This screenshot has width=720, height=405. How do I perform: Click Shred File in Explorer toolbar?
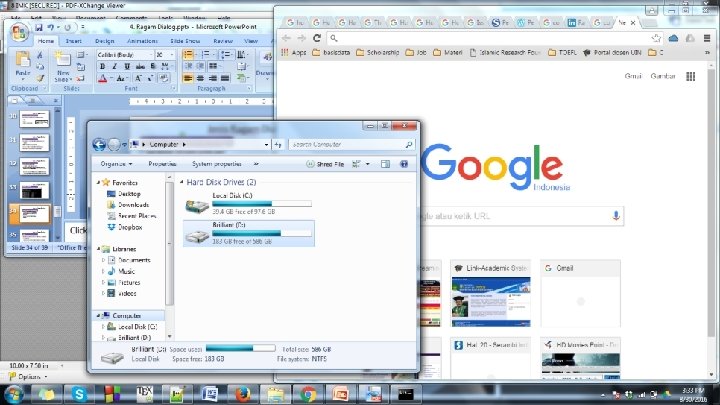click(x=325, y=164)
